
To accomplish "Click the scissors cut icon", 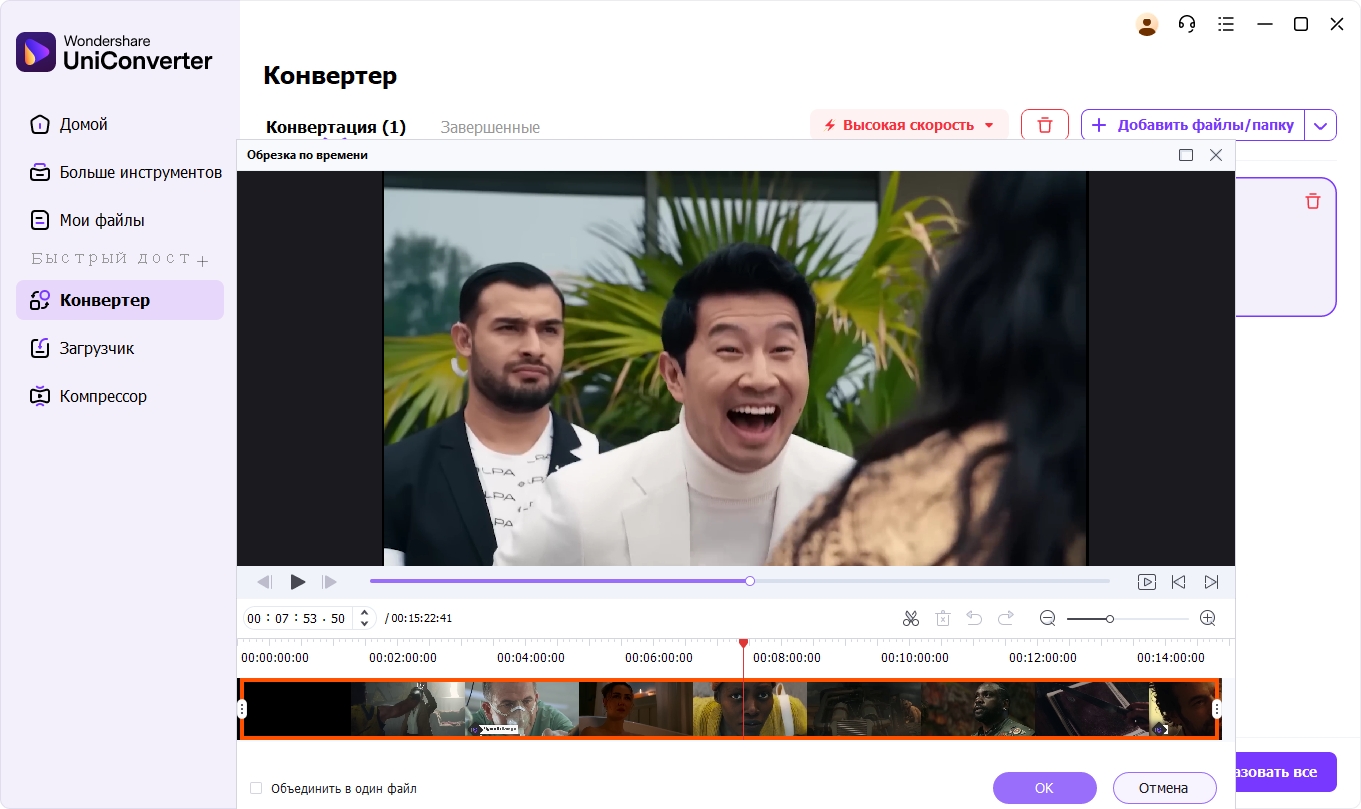I will (x=910, y=618).
